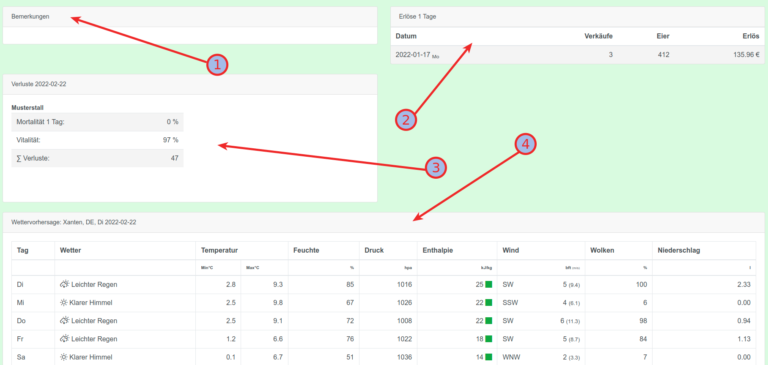
Task: Click the sun icon in Sa row
Action: (64, 357)
